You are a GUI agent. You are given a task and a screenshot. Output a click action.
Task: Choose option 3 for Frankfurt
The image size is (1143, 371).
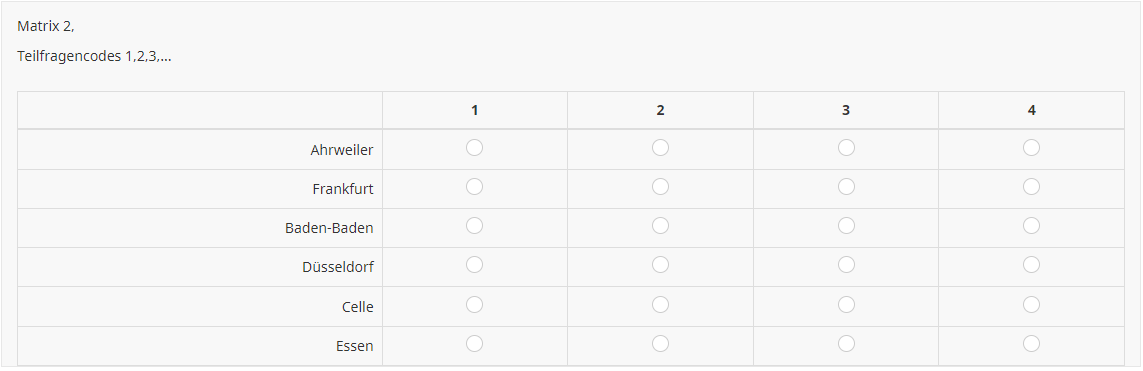tap(846, 187)
